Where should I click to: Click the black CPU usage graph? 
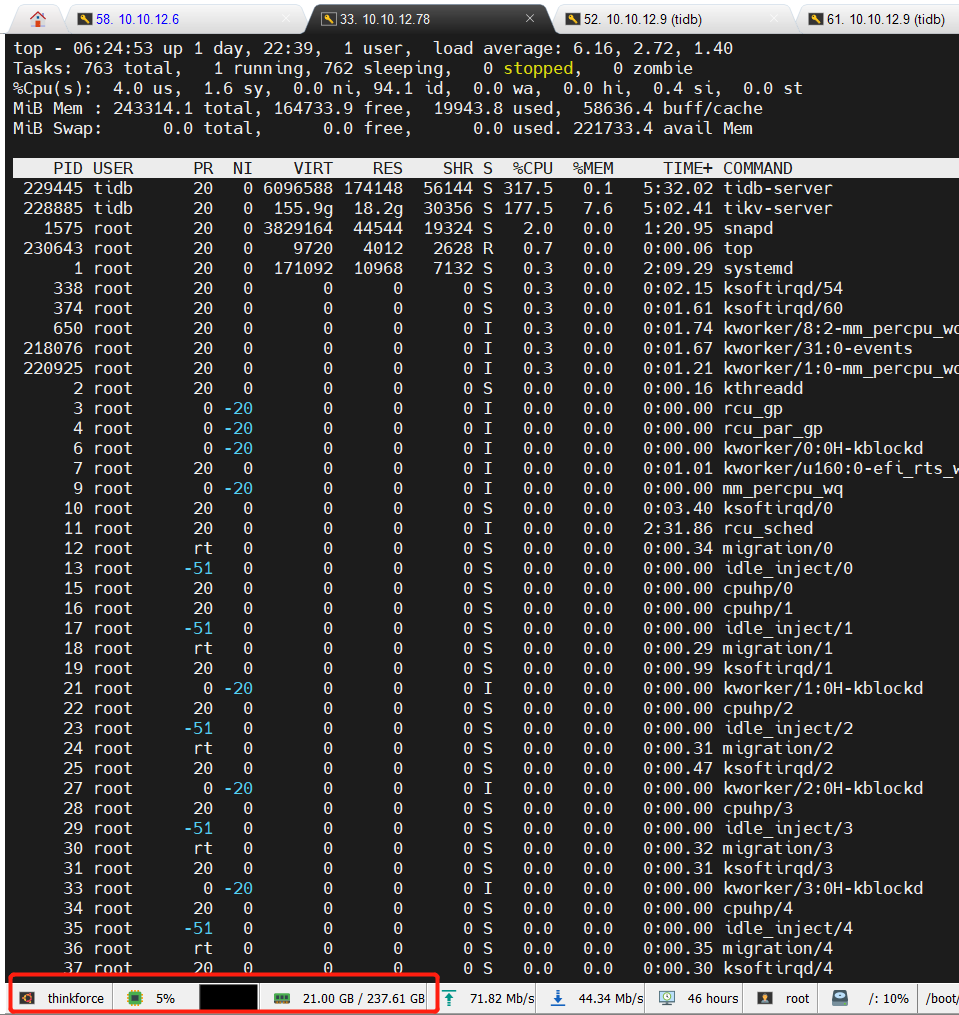coord(228,998)
